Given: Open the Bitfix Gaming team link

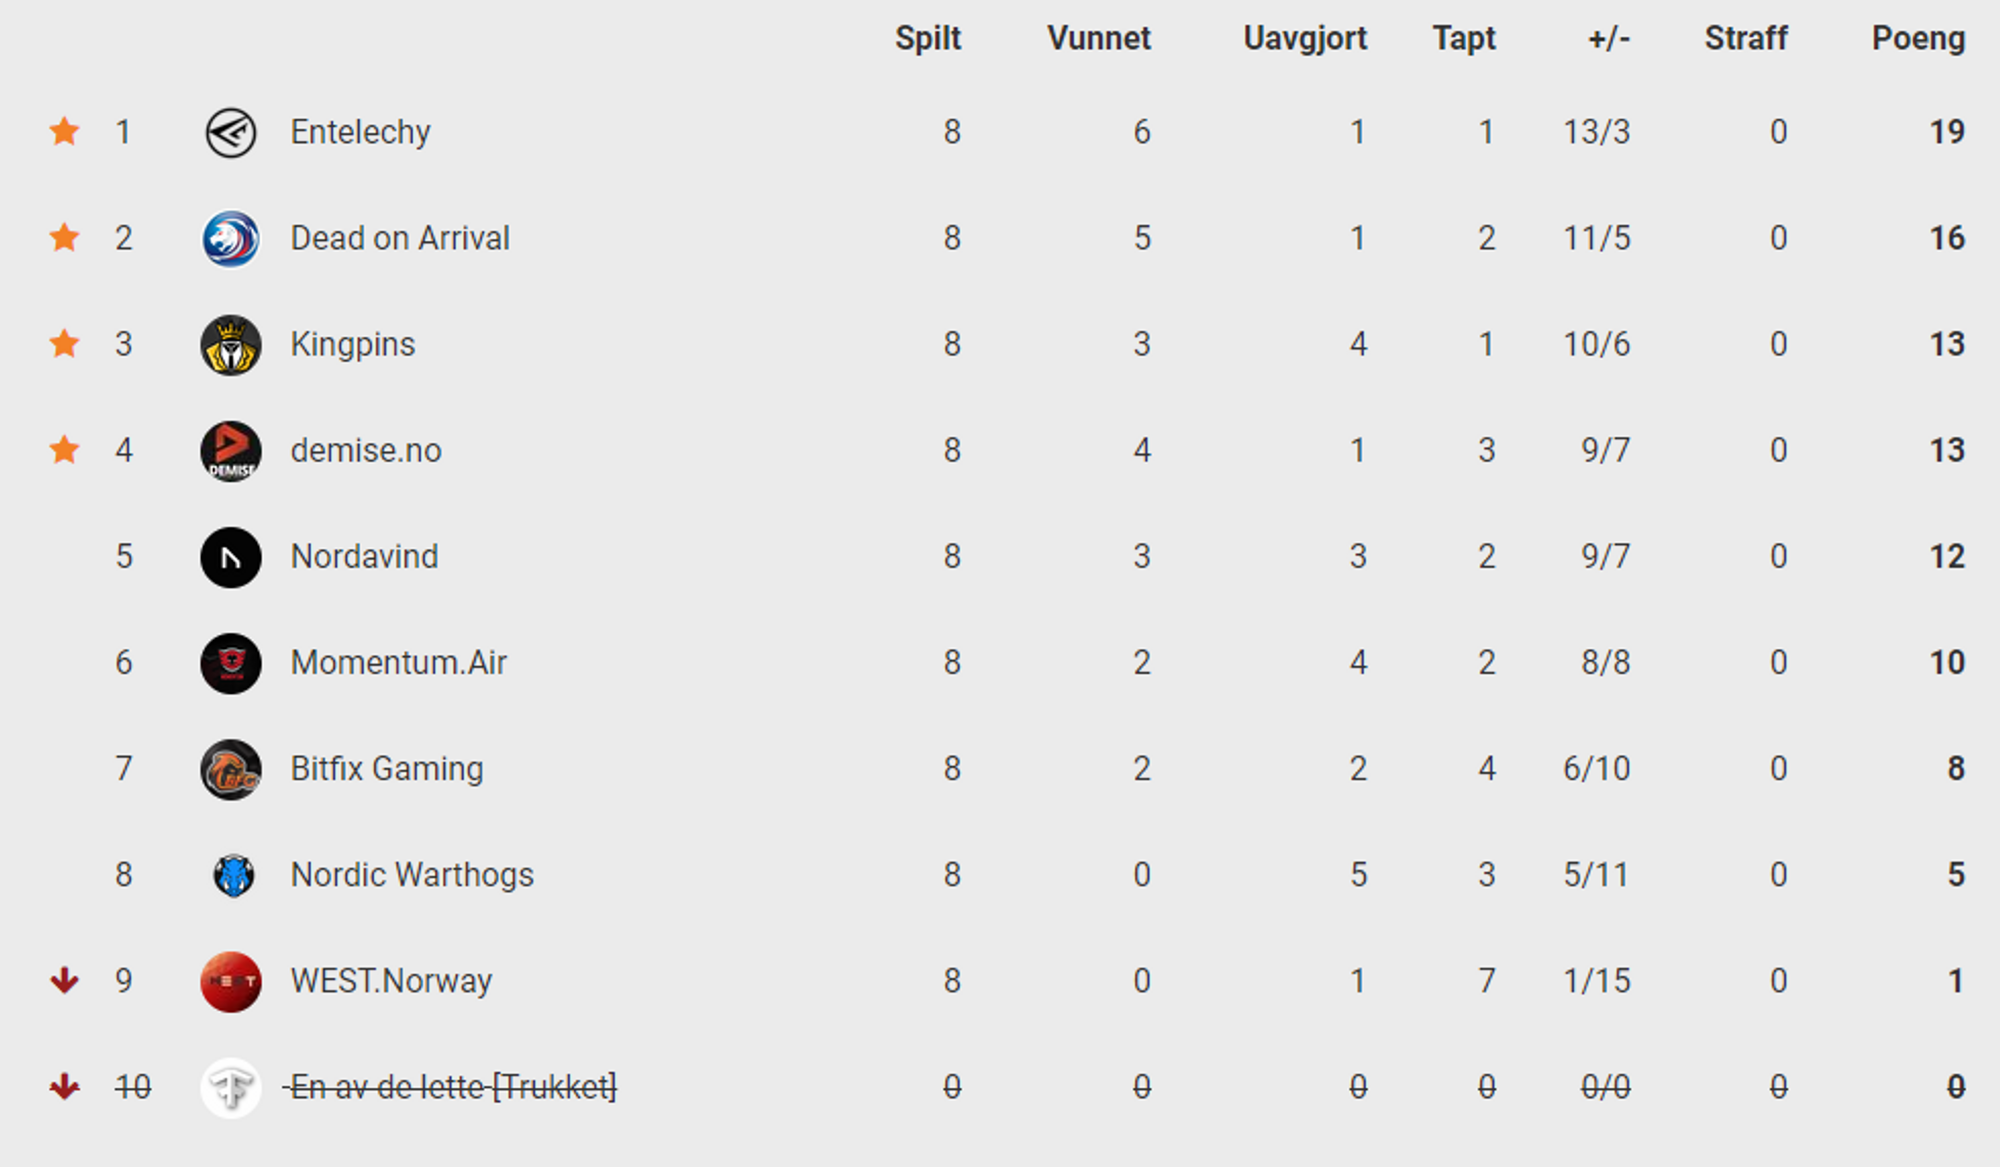Looking at the screenshot, I should click(x=387, y=768).
